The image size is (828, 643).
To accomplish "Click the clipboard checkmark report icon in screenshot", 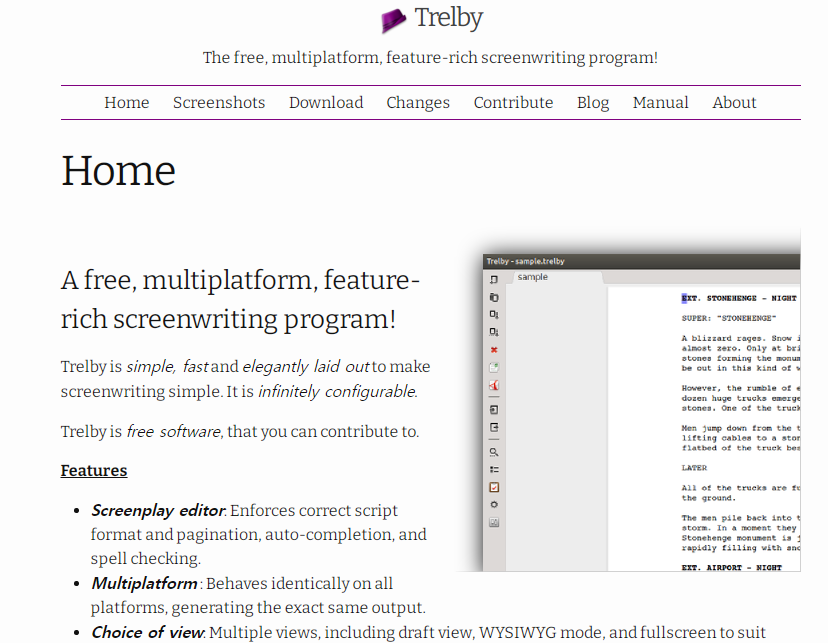I will pyautogui.click(x=494, y=487).
